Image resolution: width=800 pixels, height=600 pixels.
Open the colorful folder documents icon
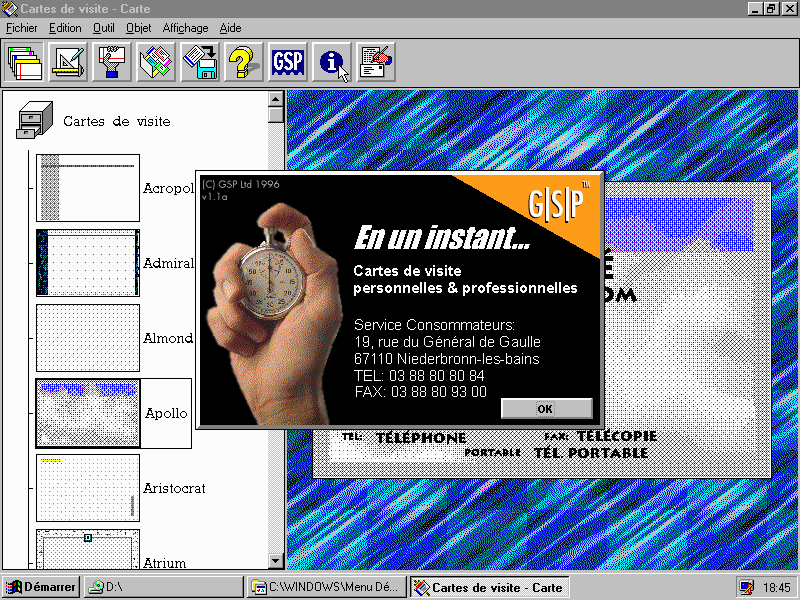156,62
